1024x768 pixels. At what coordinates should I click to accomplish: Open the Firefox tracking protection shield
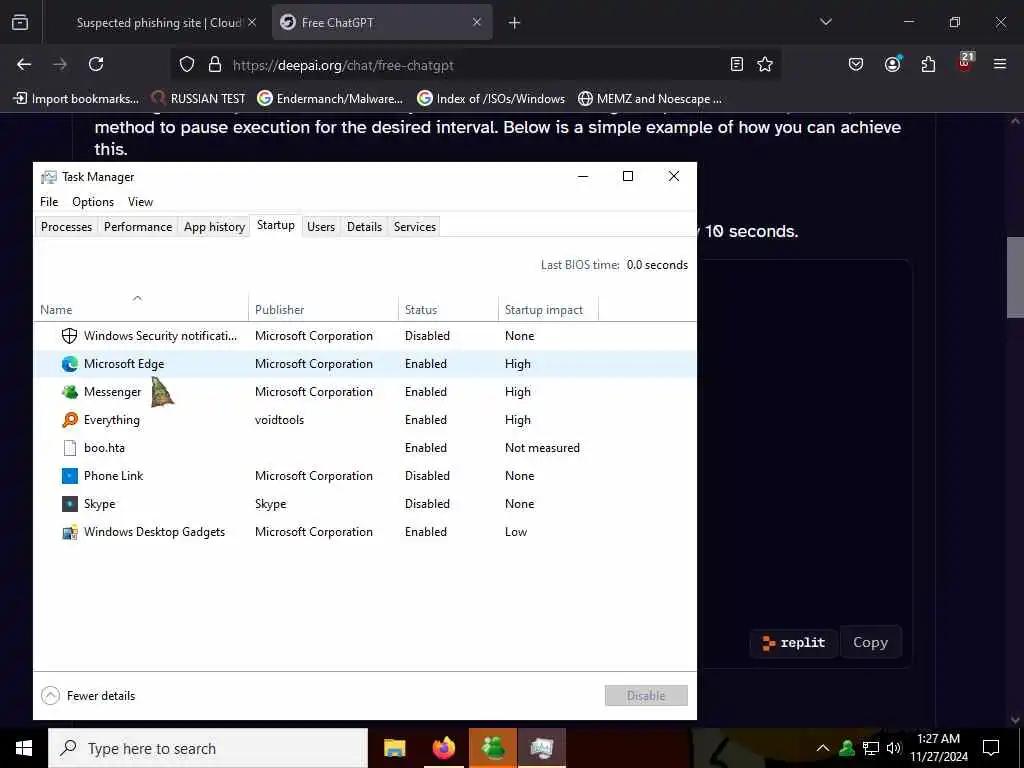coord(187,65)
